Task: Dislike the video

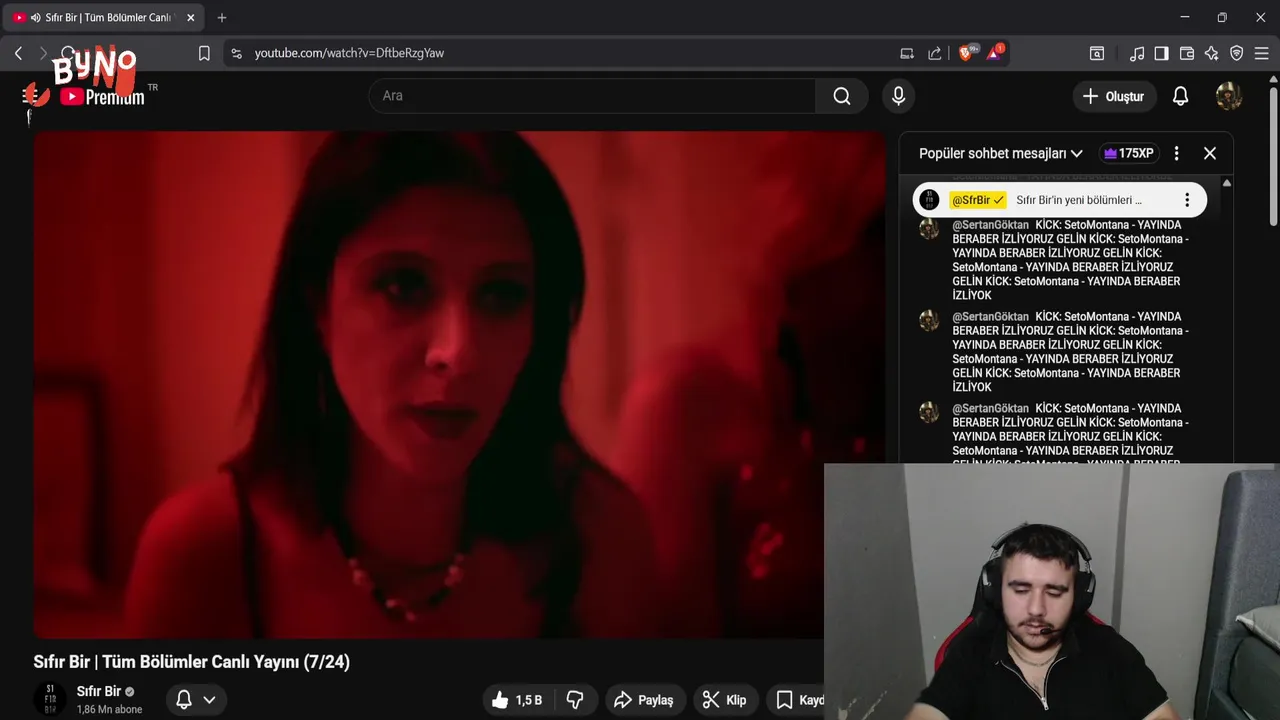Action: (575, 700)
